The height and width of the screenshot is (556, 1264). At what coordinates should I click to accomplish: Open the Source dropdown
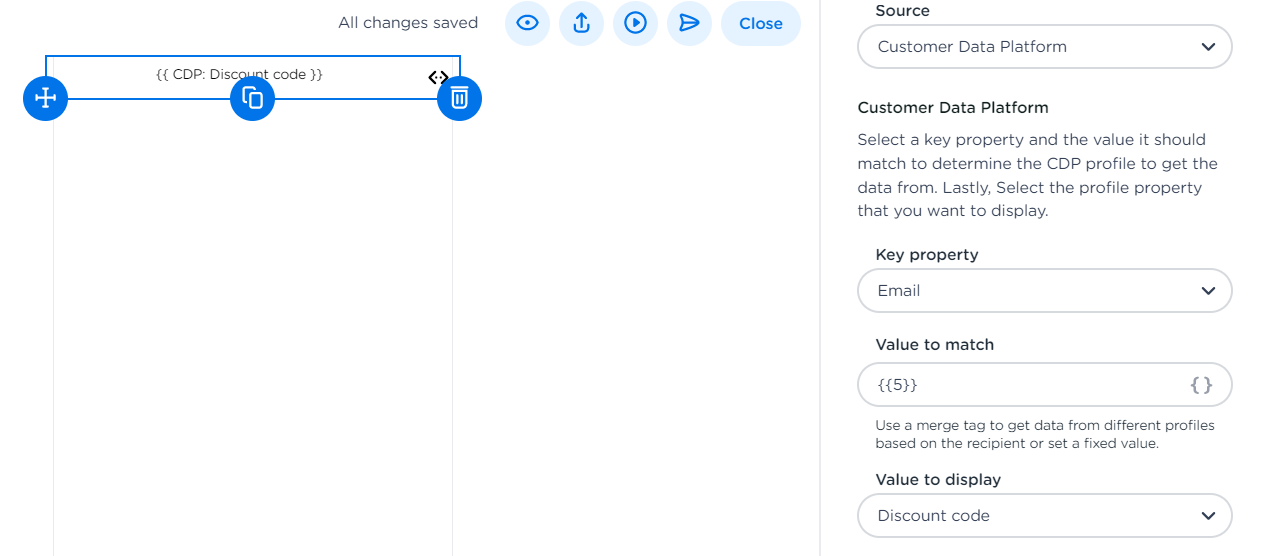(1044, 47)
